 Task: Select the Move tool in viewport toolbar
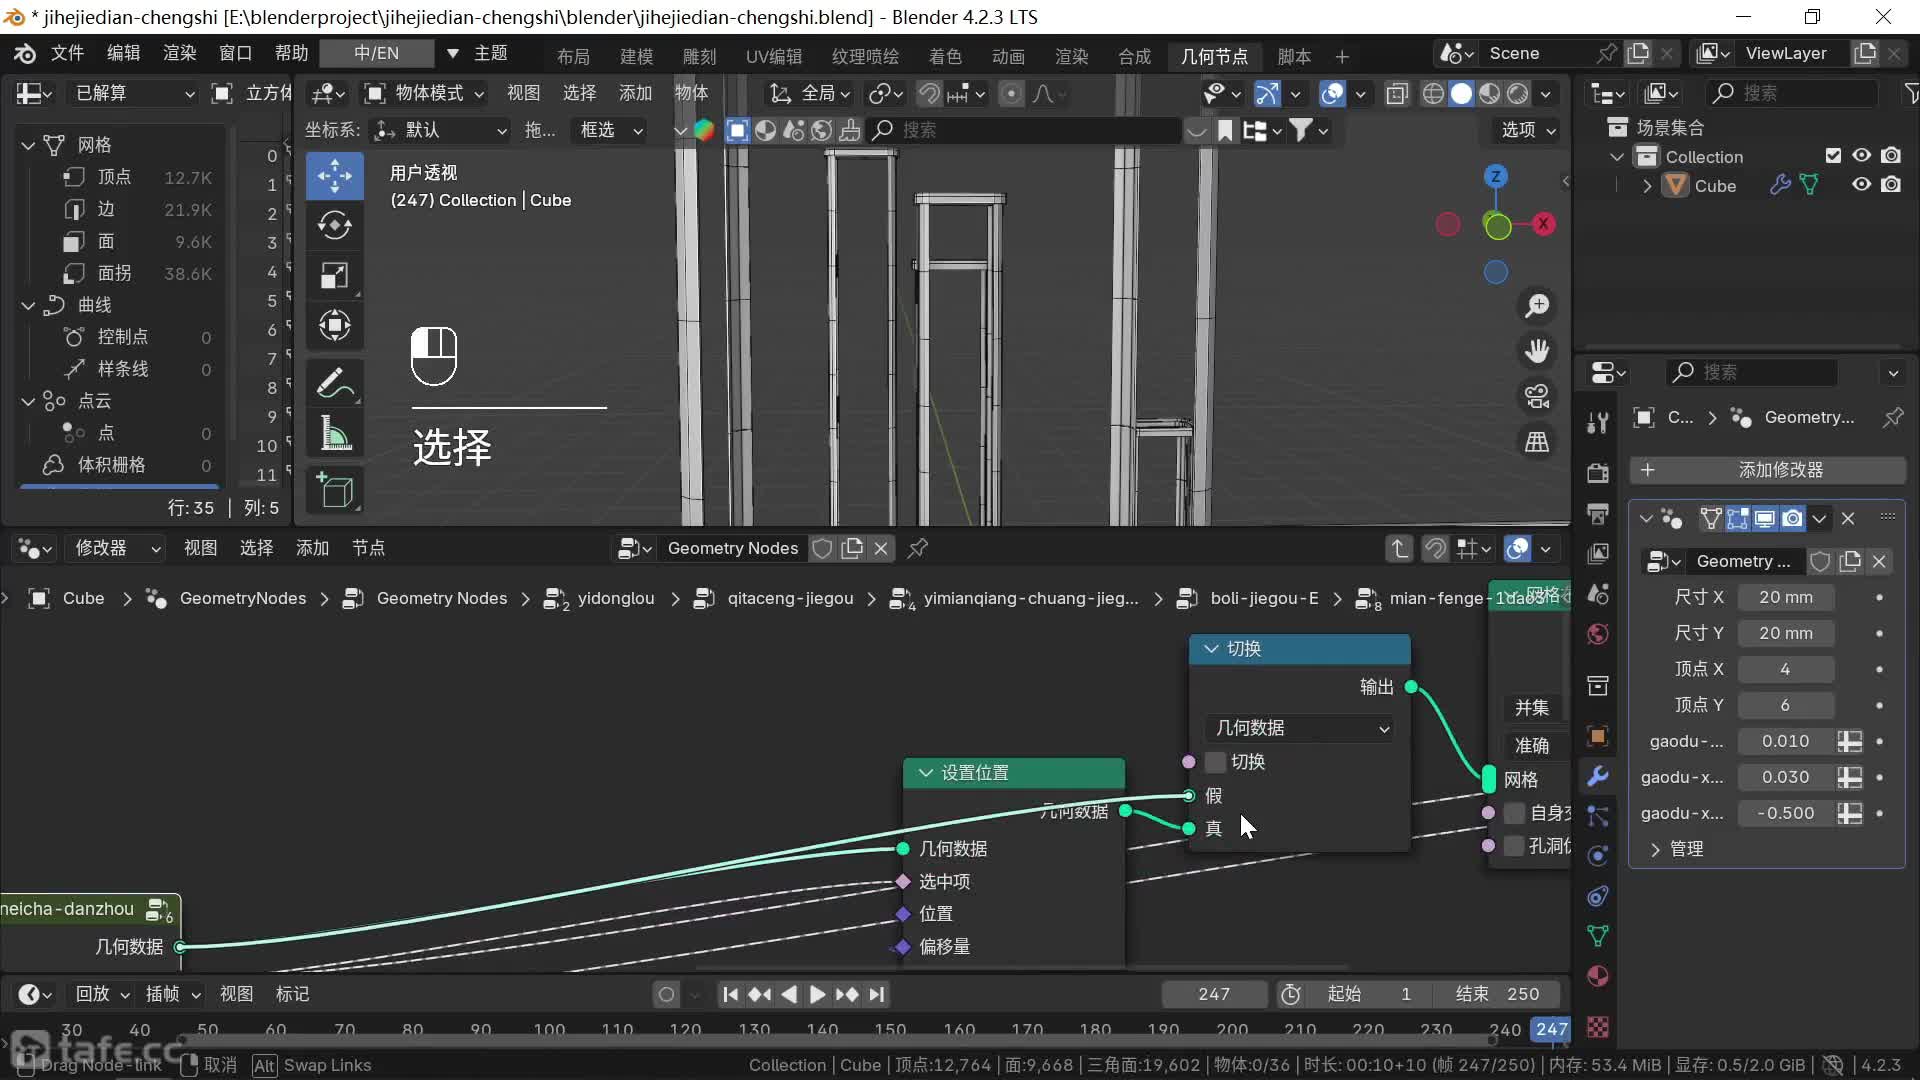click(334, 176)
